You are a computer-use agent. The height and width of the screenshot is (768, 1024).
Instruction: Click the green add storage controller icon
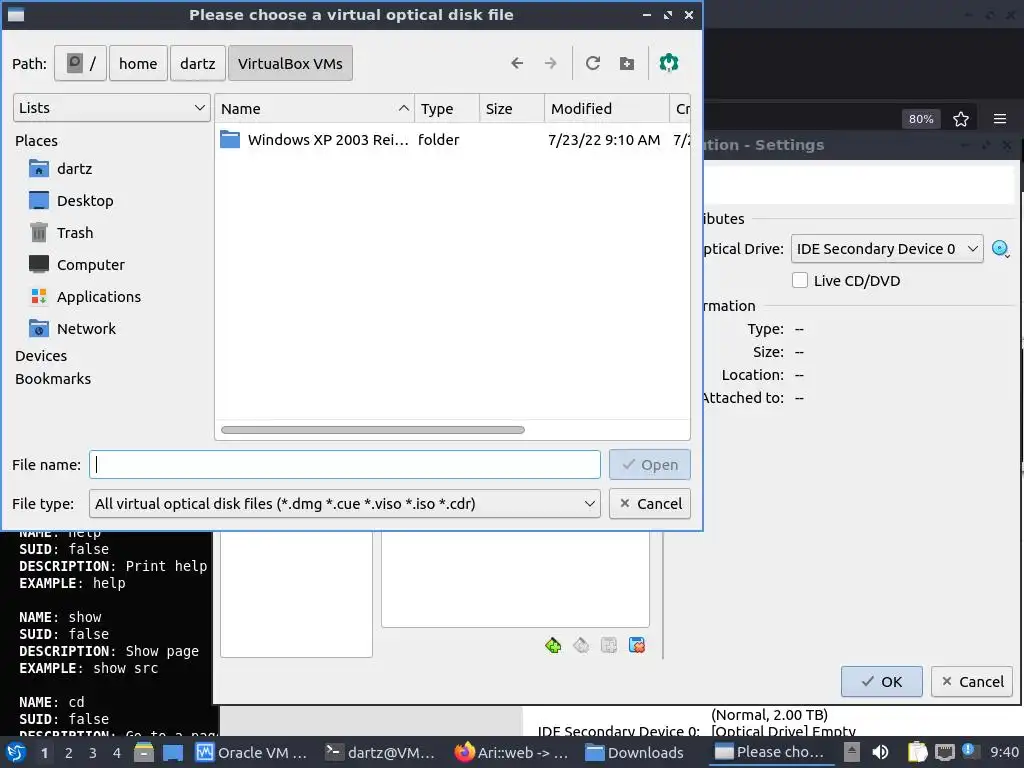click(553, 645)
